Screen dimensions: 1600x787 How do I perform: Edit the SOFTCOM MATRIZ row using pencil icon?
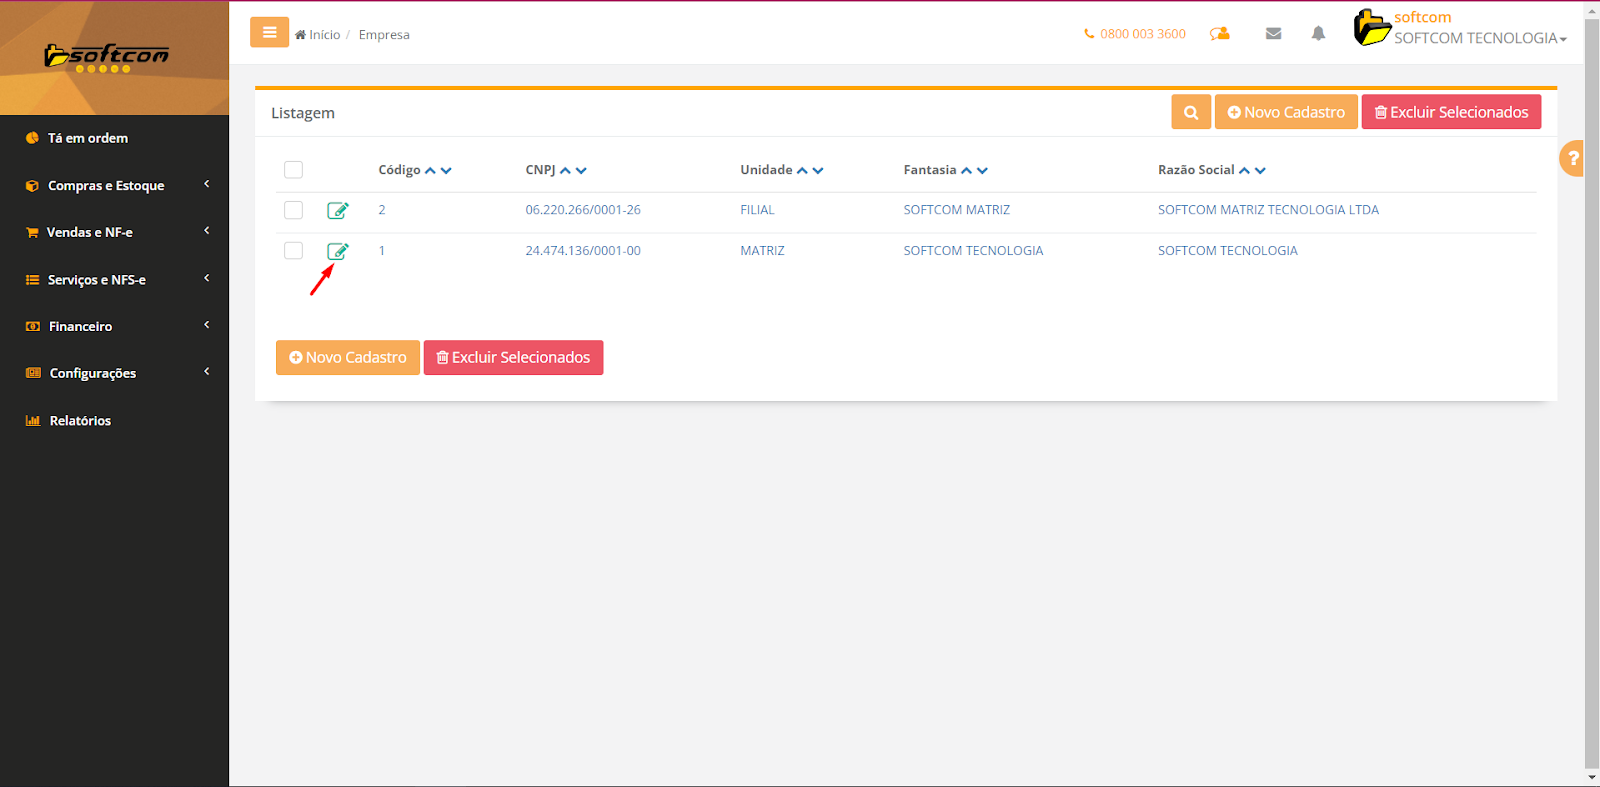(x=337, y=210)
